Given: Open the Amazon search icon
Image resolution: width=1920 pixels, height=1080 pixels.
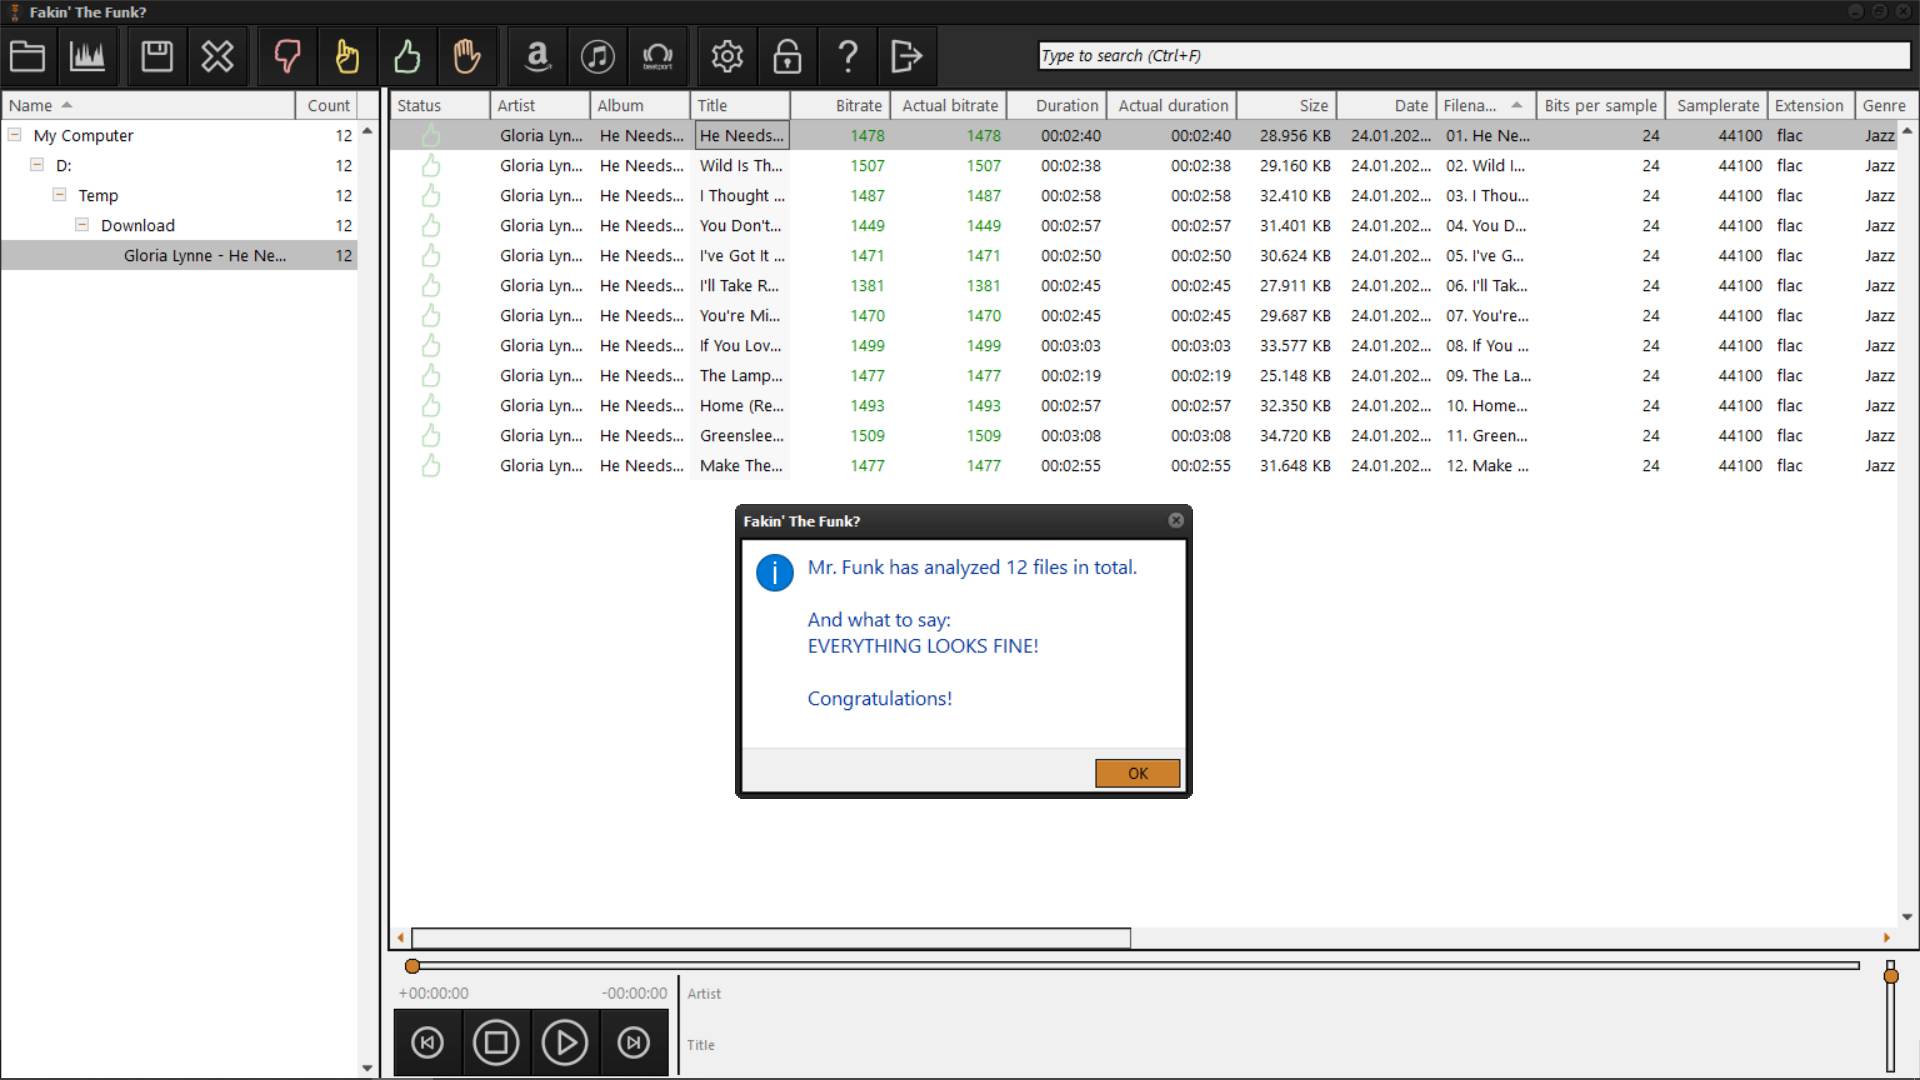Looking at the screenshot, I should pos(537,56).
